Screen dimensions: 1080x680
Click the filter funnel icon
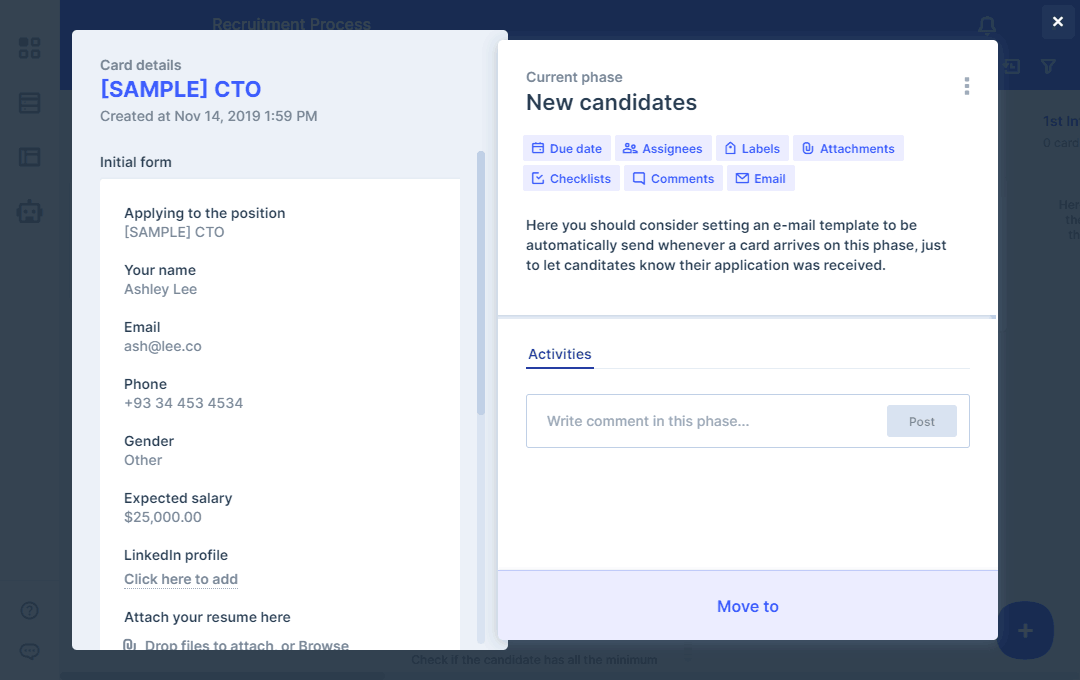(1048, 66)
